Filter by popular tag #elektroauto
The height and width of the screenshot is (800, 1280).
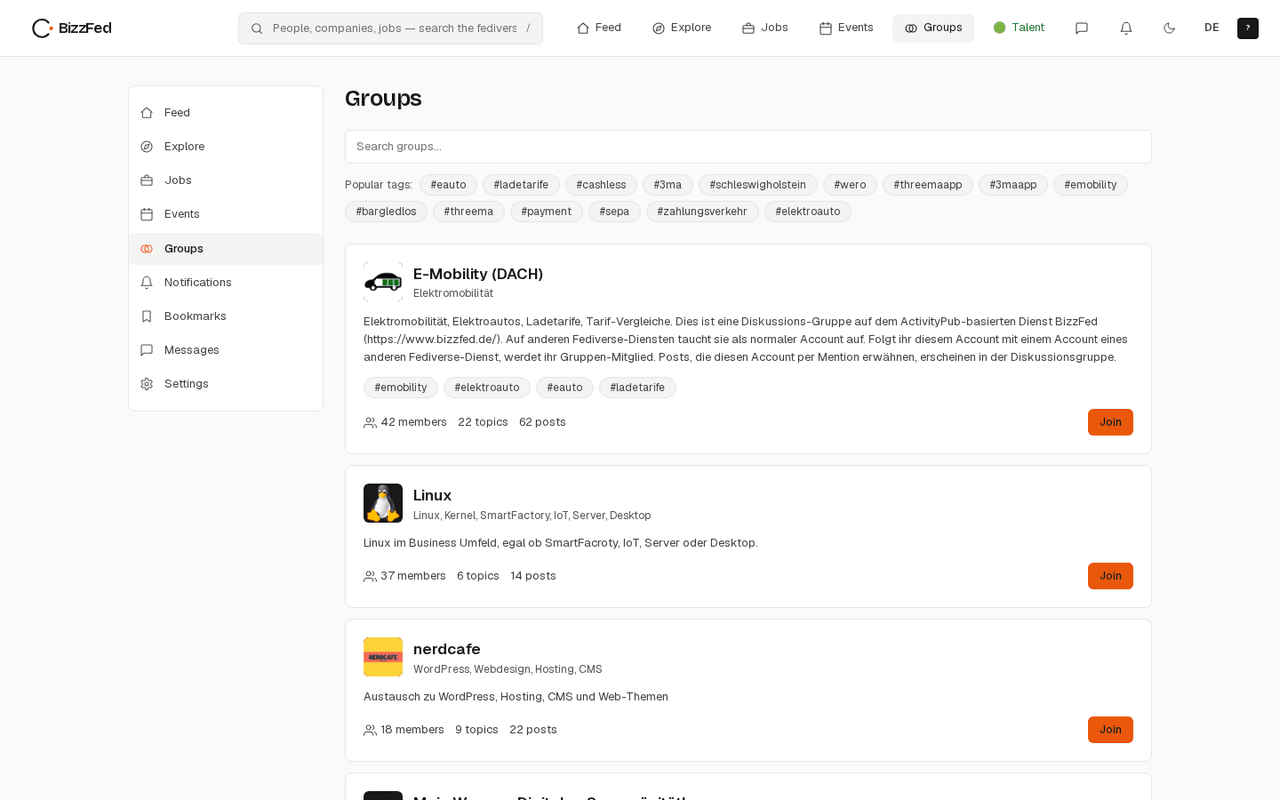pos(808,212)
